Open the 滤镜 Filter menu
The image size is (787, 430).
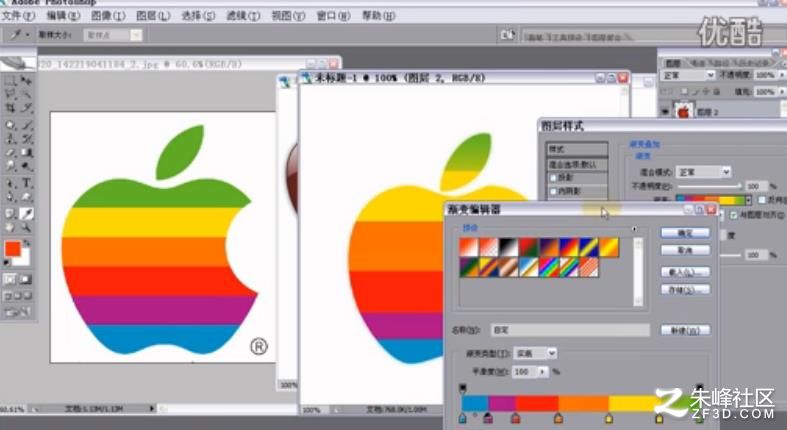[243, 16]
